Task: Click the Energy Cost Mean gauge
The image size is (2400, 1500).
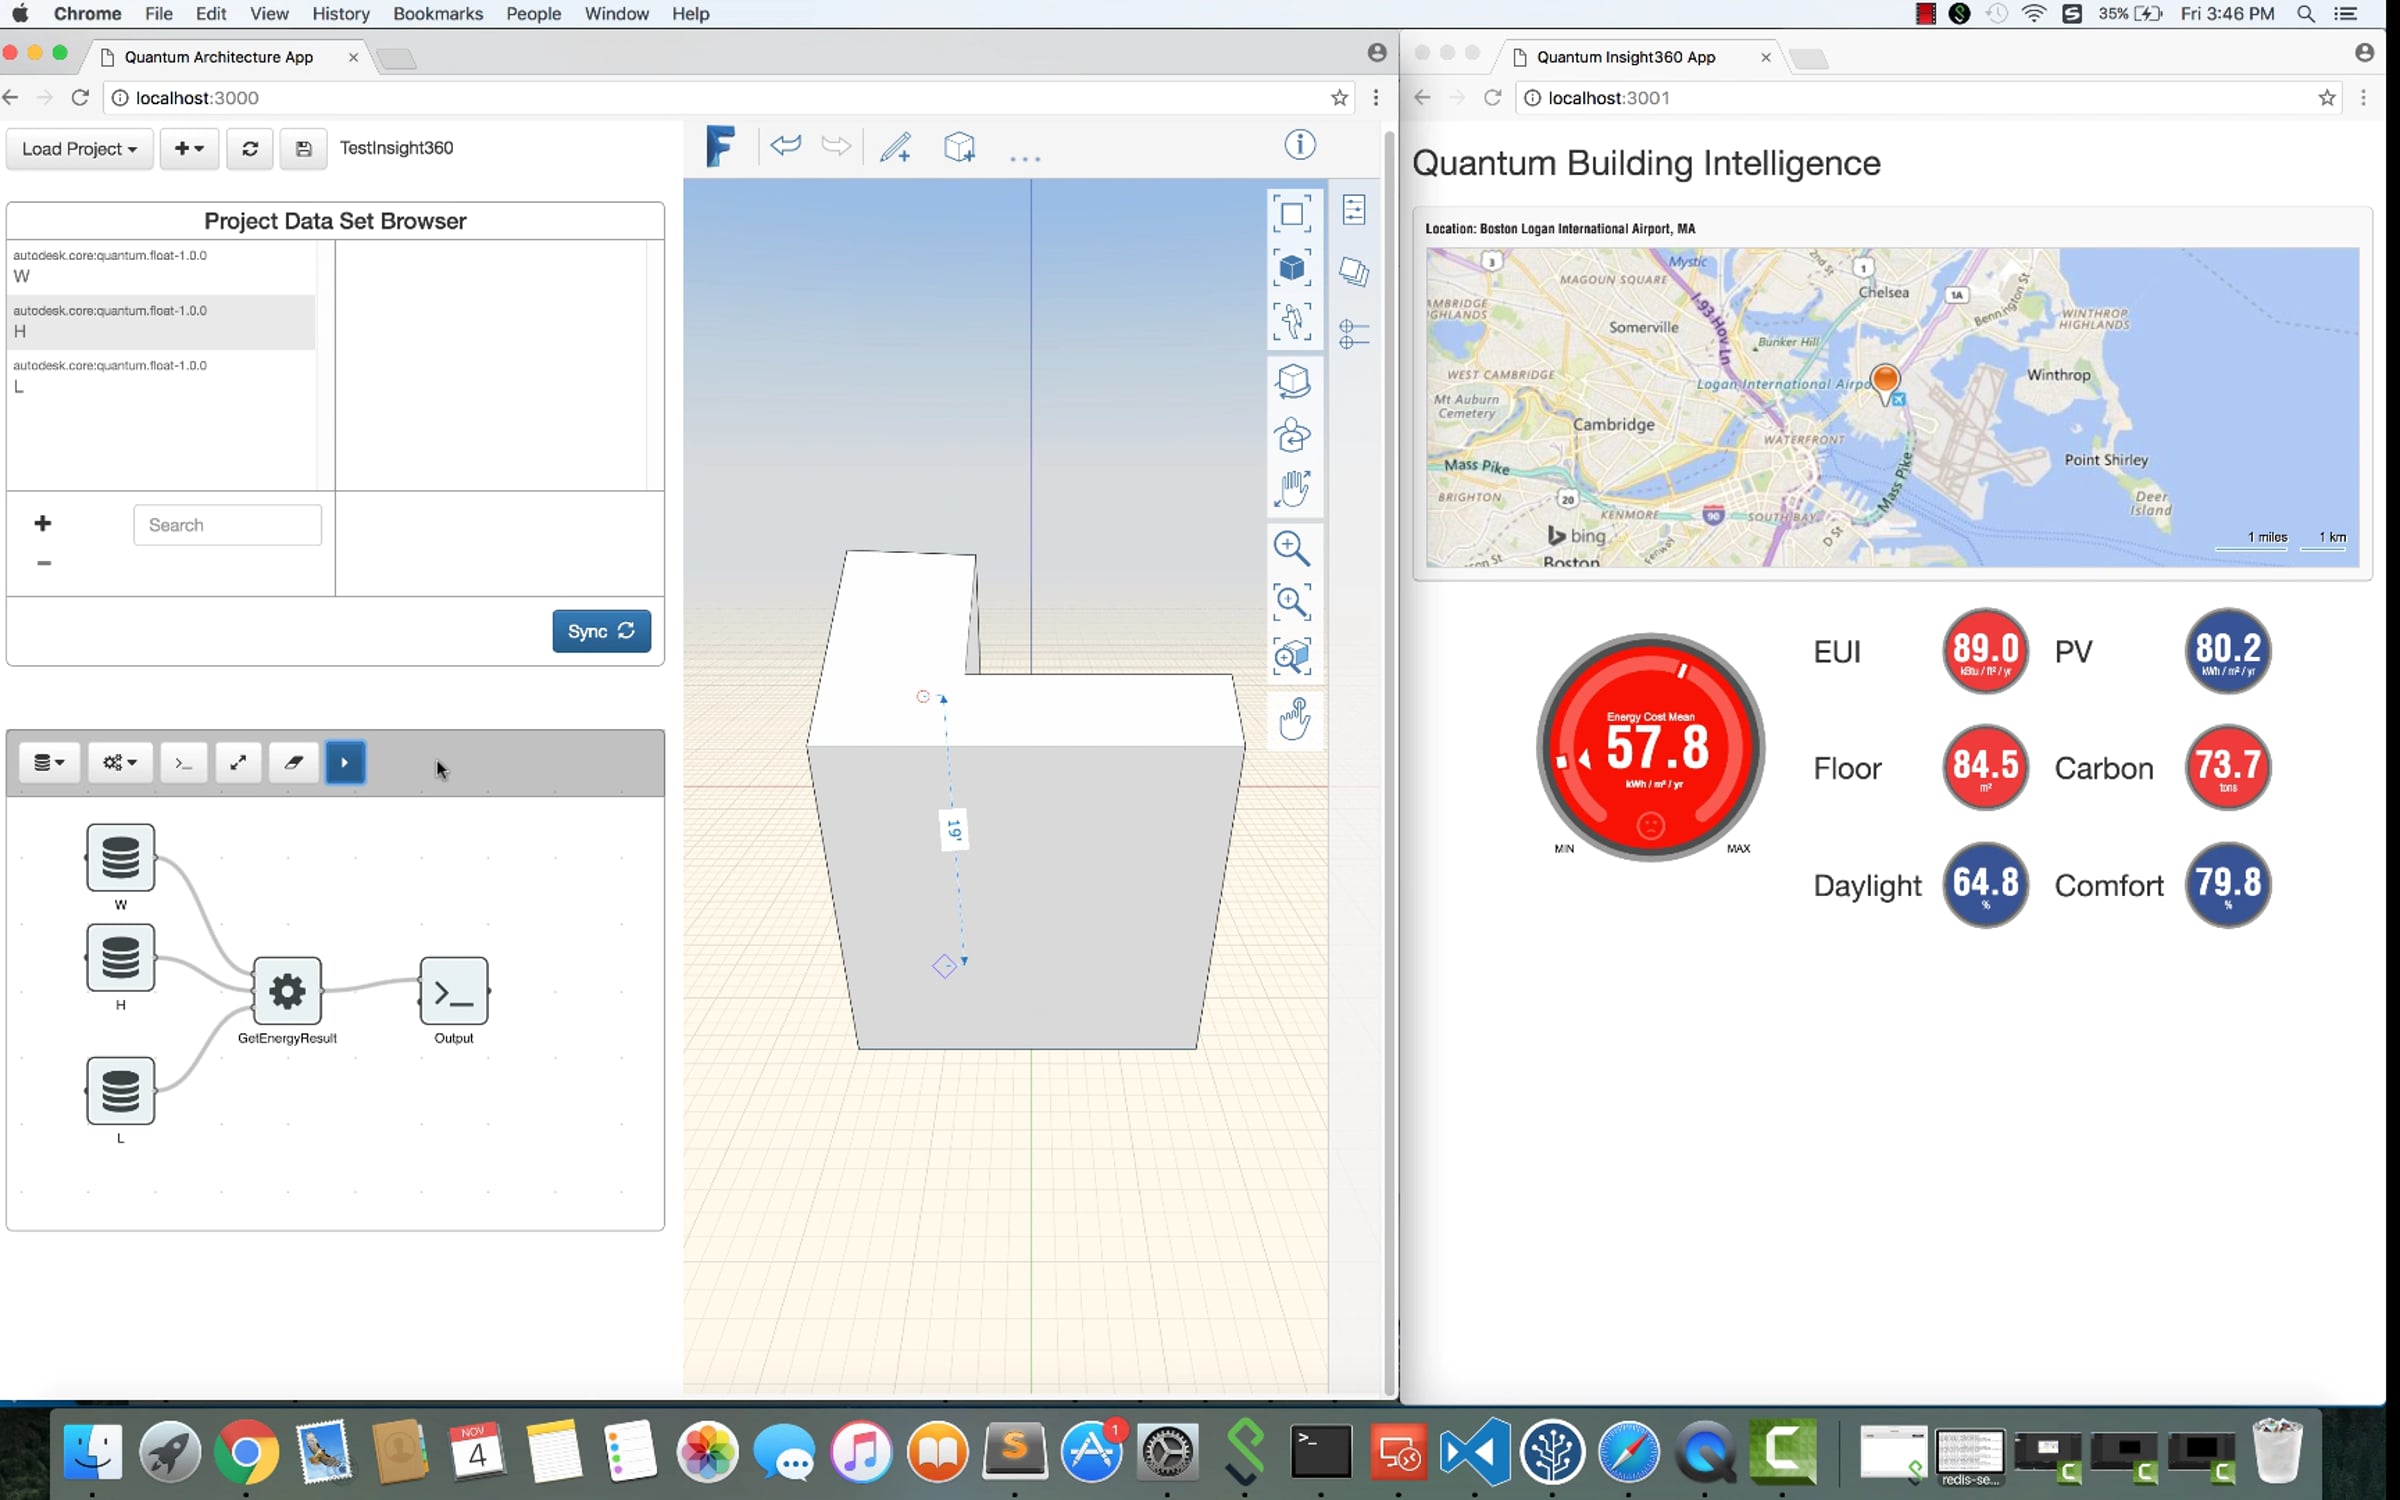Action: click(x=1650, y=748)
